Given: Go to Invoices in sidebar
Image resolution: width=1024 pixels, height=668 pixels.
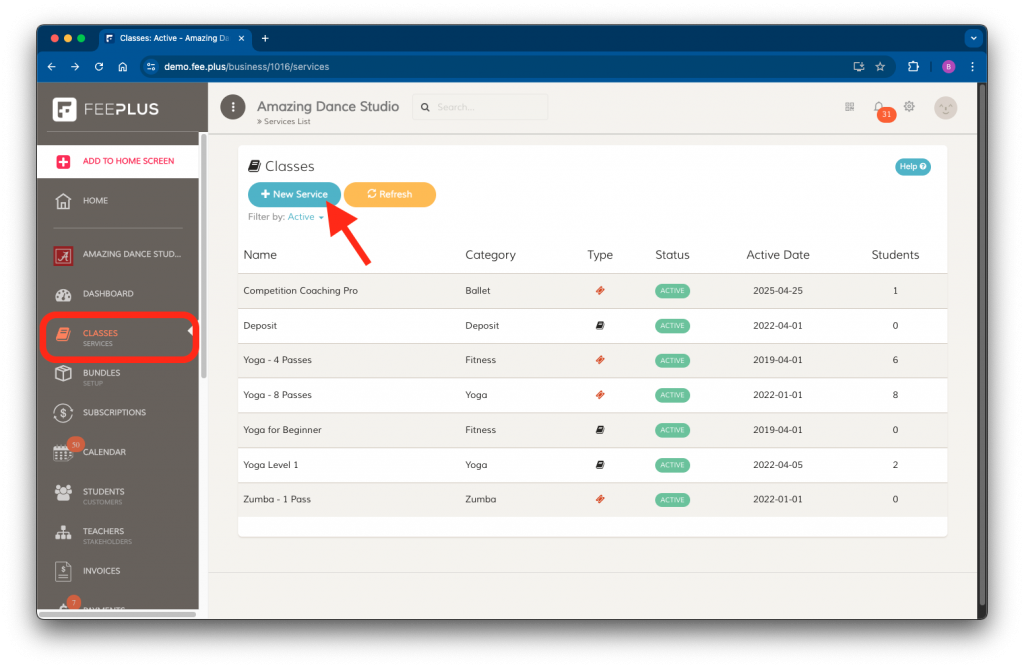Looking at the screenshot, I should pos(101,571).
